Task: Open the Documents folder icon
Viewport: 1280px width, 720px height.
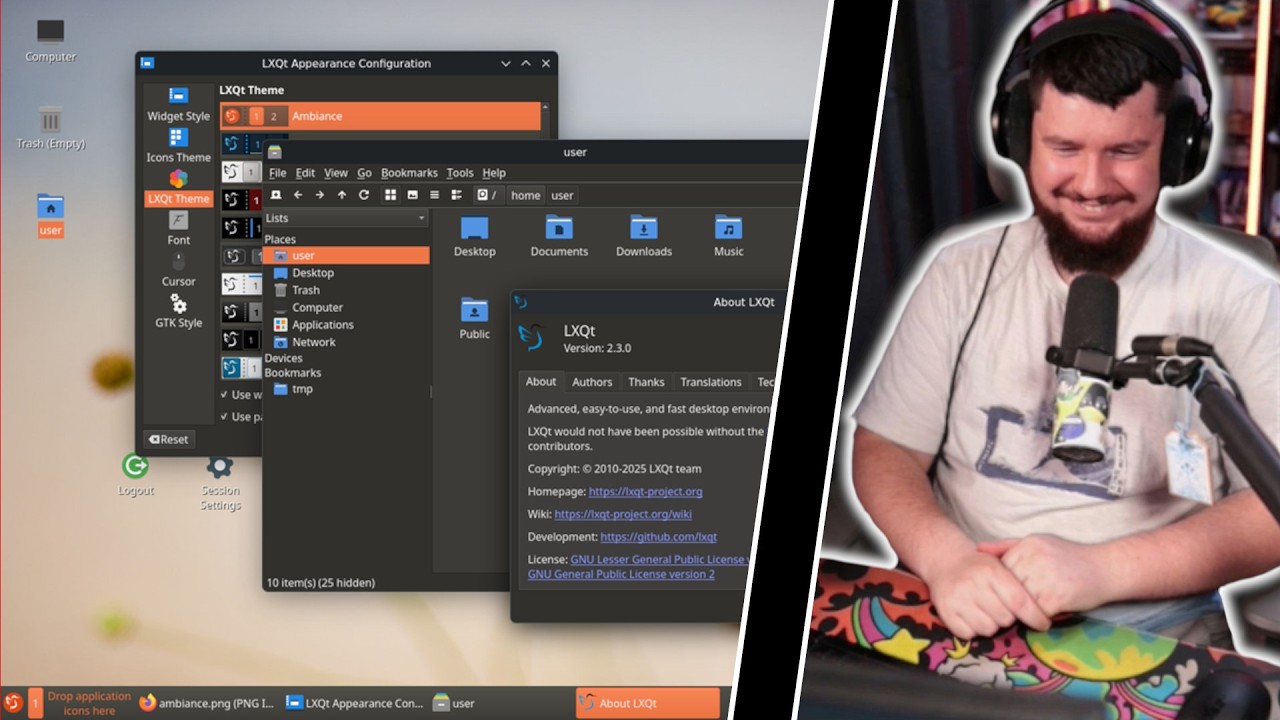Action: click(559, 236)
